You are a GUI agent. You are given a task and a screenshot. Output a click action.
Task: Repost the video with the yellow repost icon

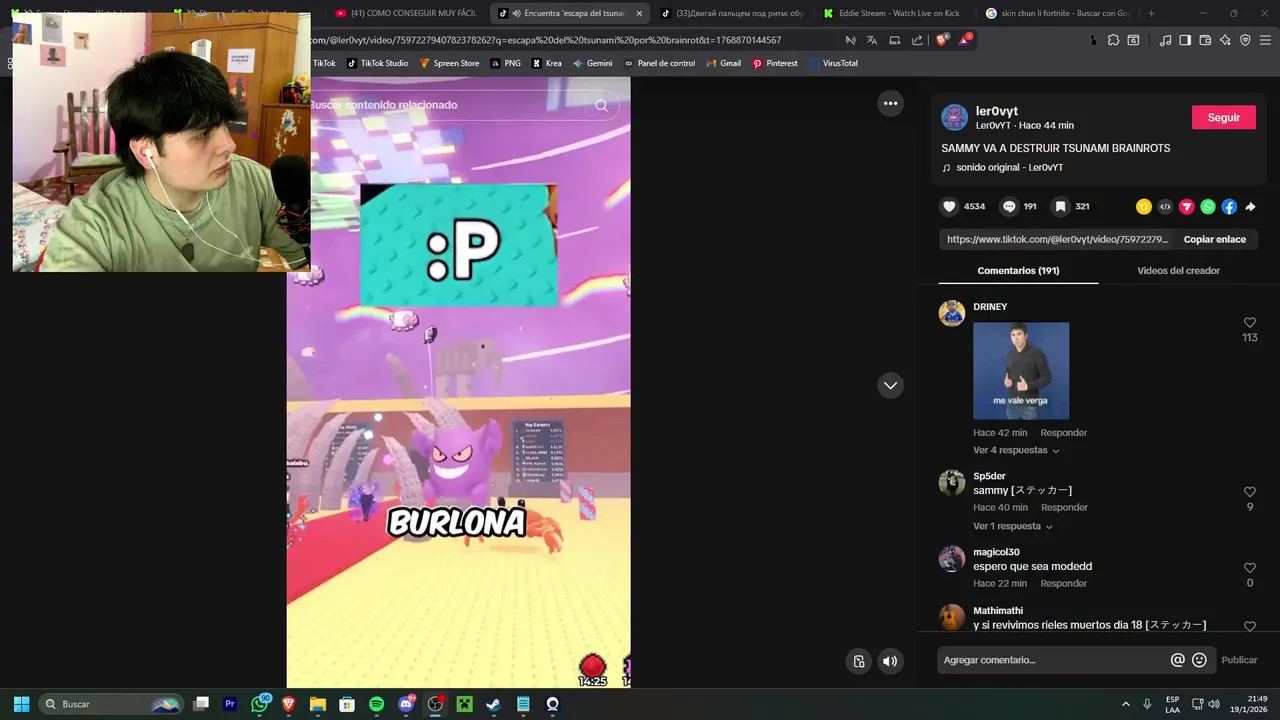point(1144,207)
